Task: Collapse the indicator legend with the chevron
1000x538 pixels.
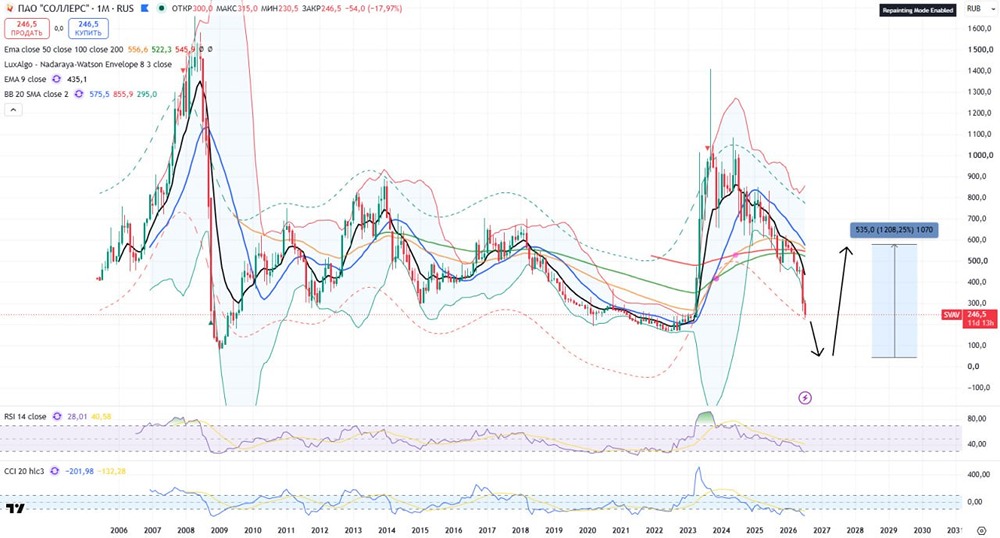Action: click(13, 110)
